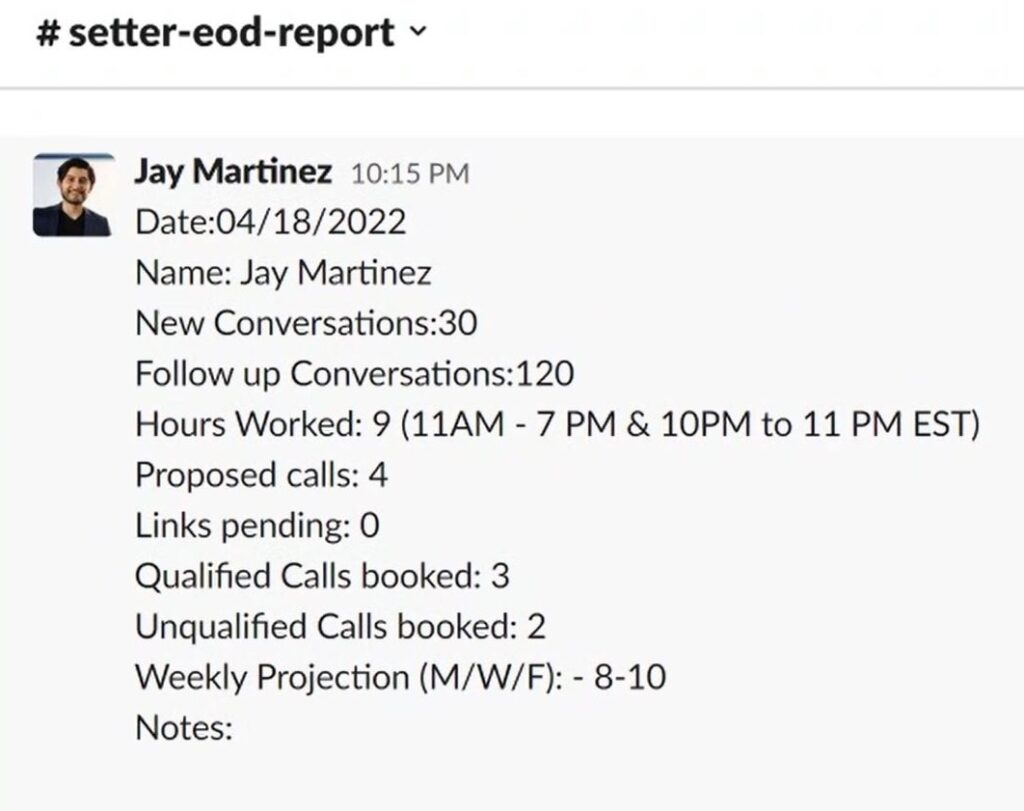The image size is (1024, 811).
Task: Select the 'Name: Jay Martinez' line
Action: click(283, 273)
